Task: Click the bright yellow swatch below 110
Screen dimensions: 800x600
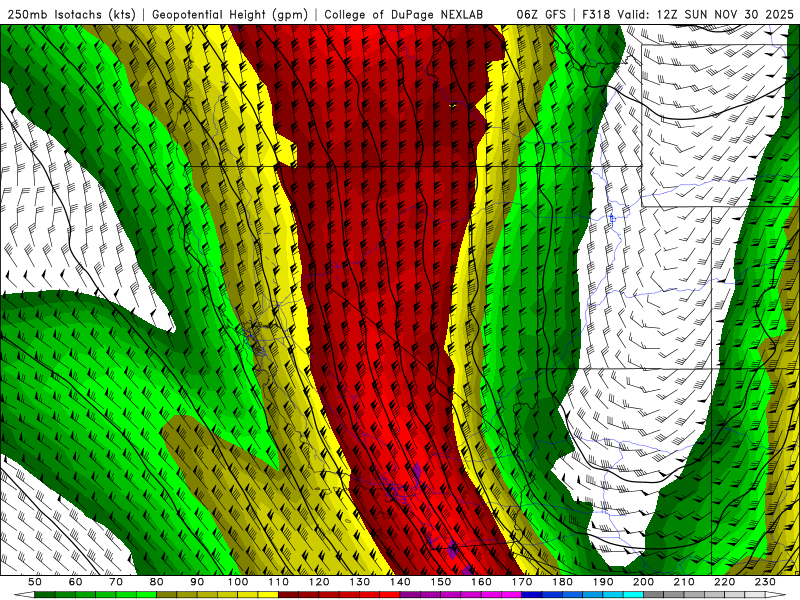Action: tap(268, 594)
